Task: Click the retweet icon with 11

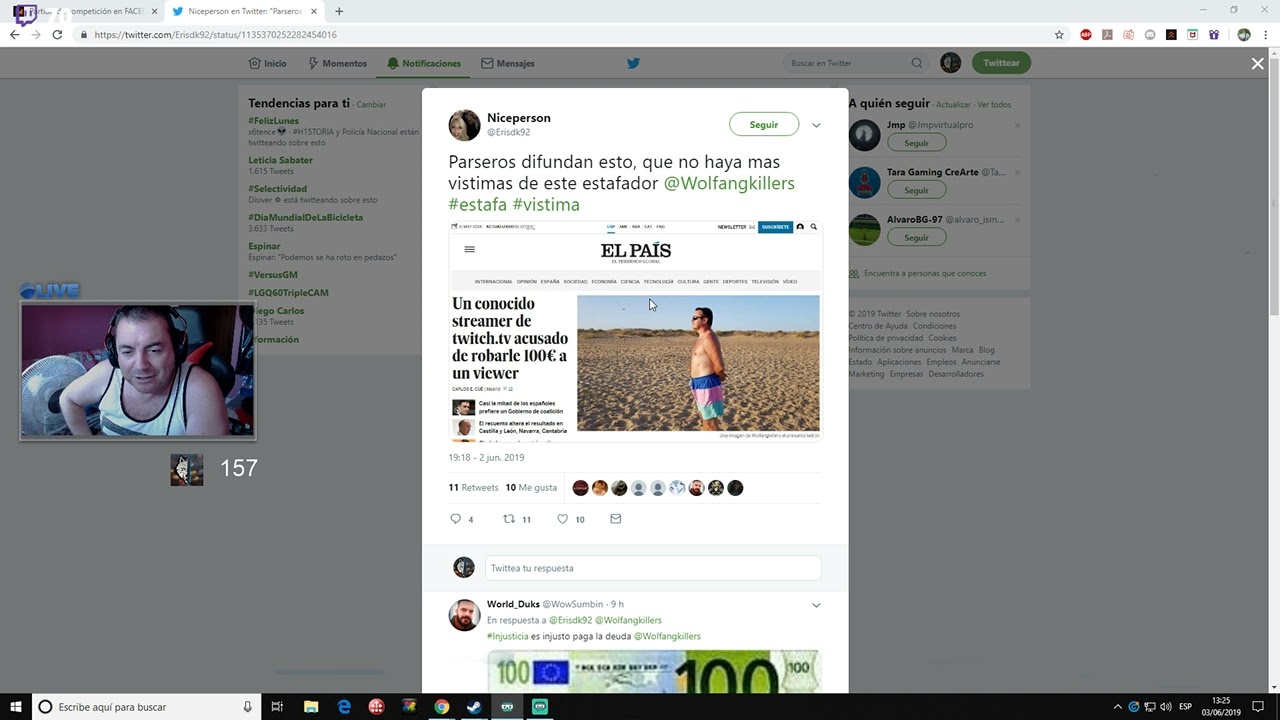Action: (x=509, y=519)
